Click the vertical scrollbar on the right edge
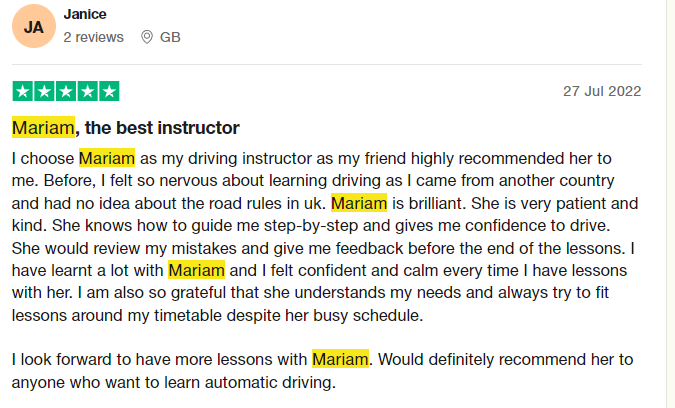The height and width of the screenshot is (408, 675). [x=670, y=204]
